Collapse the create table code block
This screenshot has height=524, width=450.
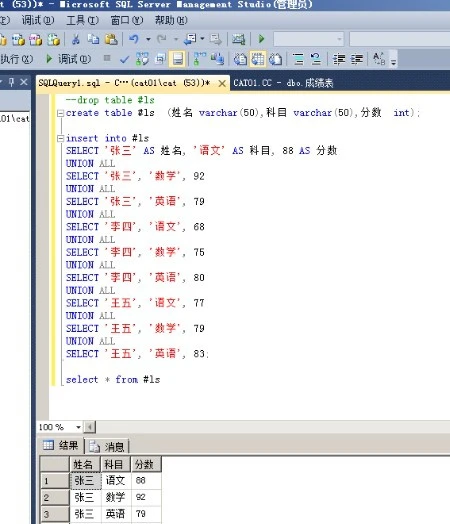point(60,113)
